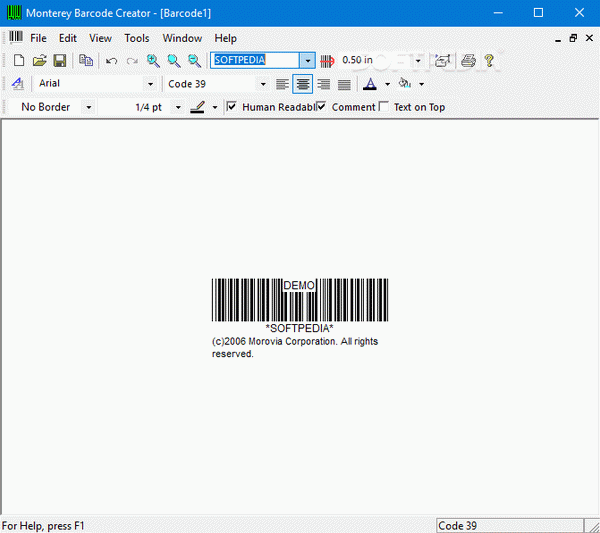Click the fill color bucket icon

point(405,83)
